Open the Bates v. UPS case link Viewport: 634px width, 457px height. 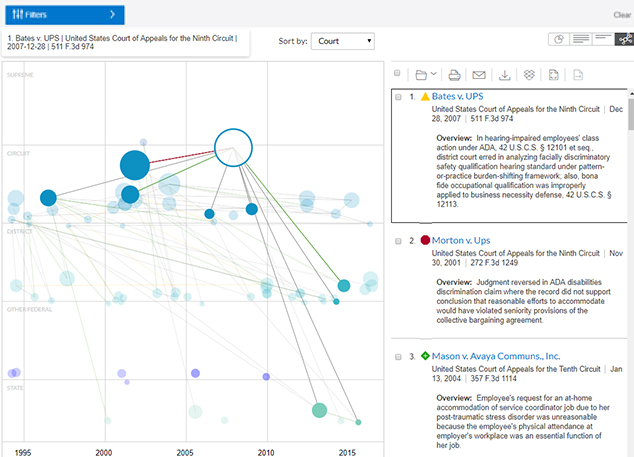pos(463,96)
